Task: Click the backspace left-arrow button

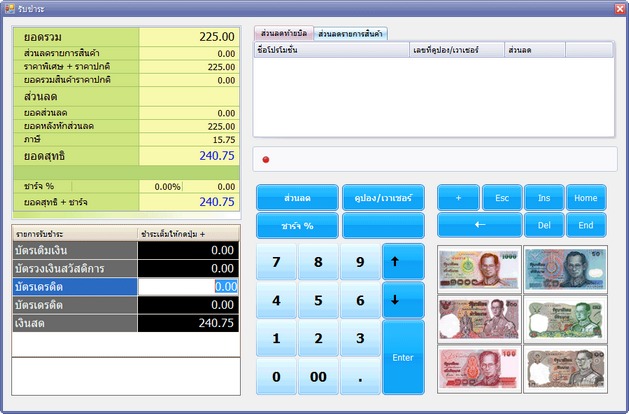Action: (479, 225)
